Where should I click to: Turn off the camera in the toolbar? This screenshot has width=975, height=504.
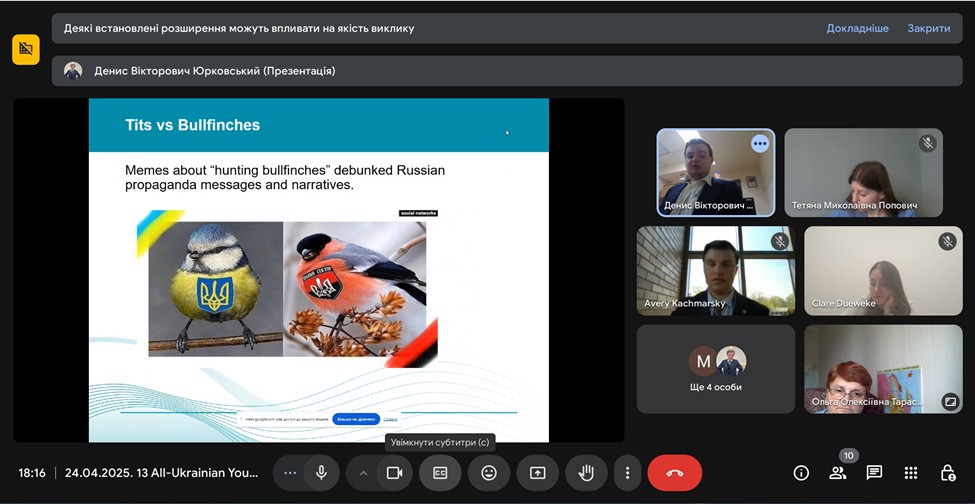[394, 473]
